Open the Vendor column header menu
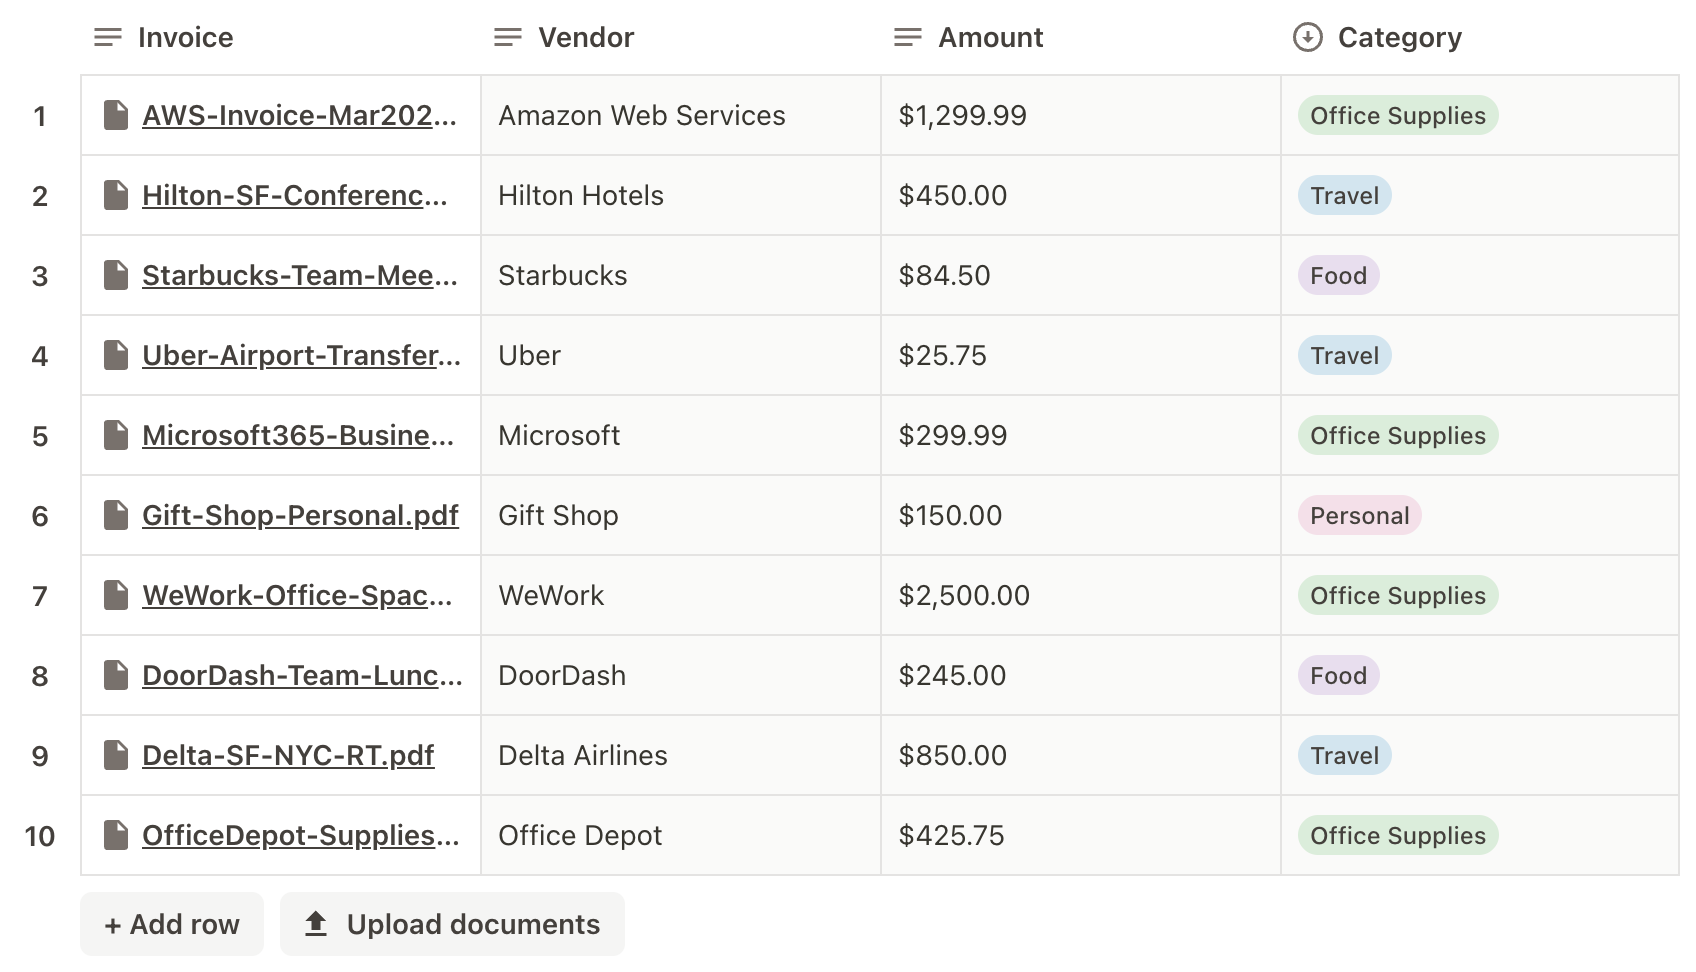This screenshot has width=1696, height=972. point(681,37)
